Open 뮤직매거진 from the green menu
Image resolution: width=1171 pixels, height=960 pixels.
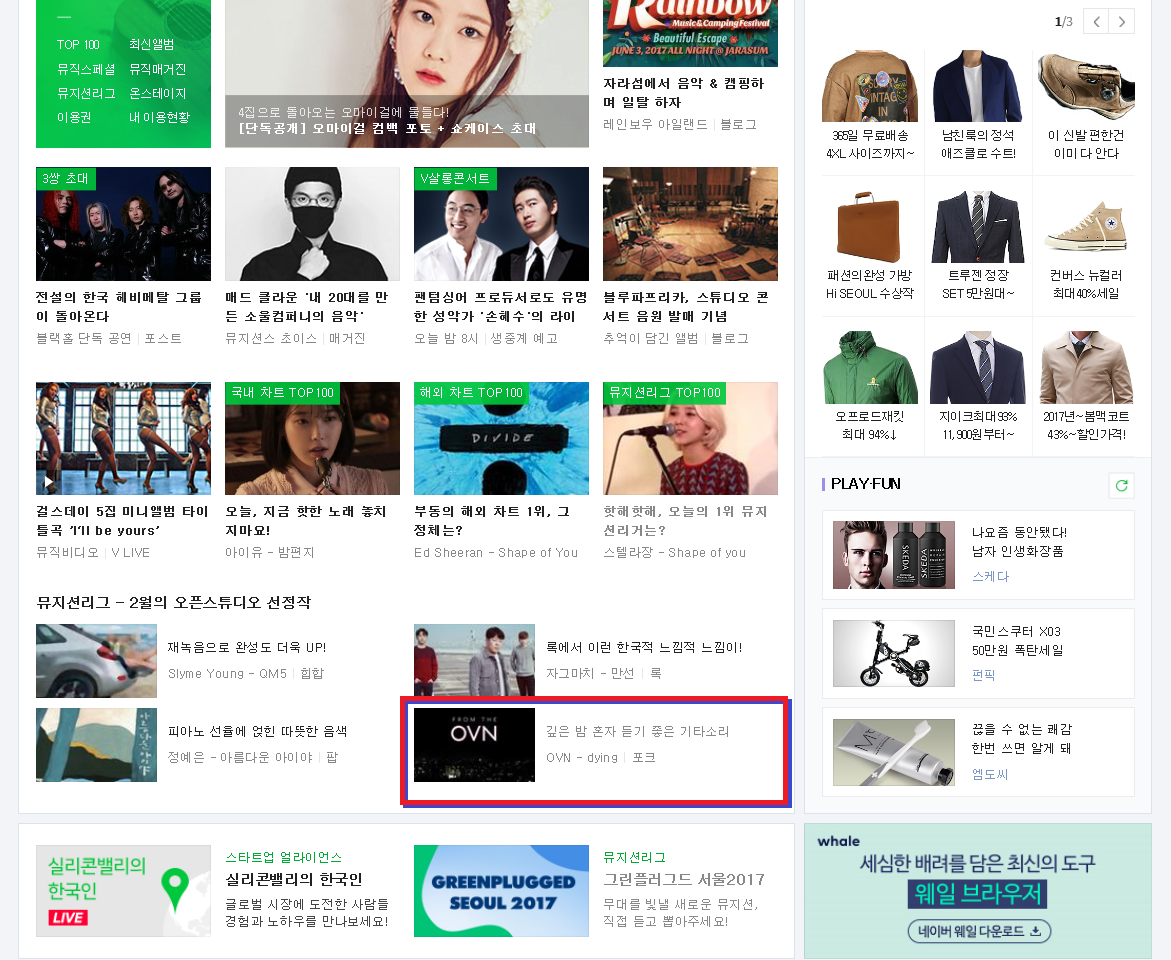(157, 69)
